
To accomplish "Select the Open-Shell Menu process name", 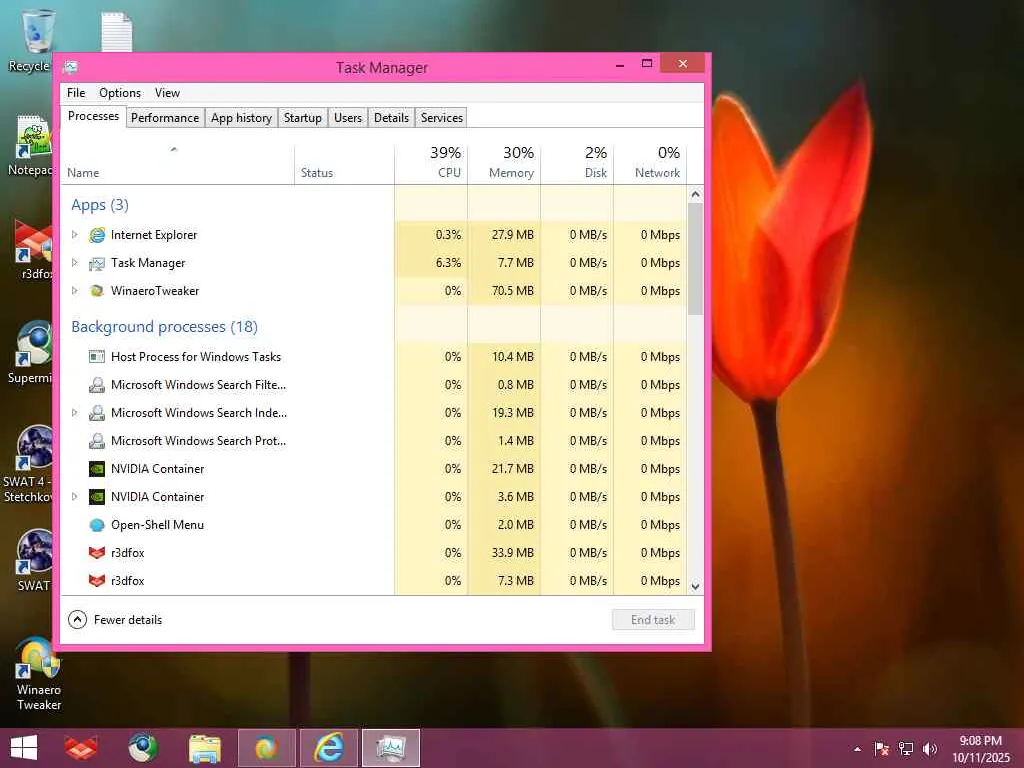I will 157,525.
